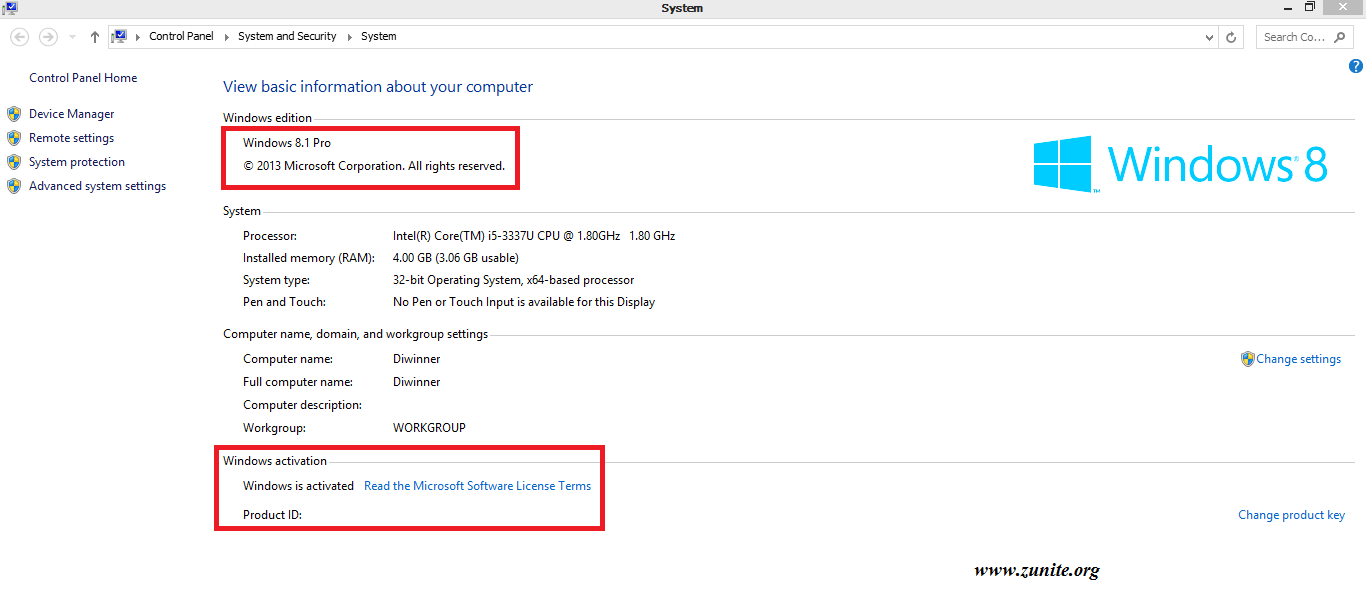Screen dimensions: 1366x593
Task: Click the shield icon beside Remote settings
Action: (x=14, y=138)
